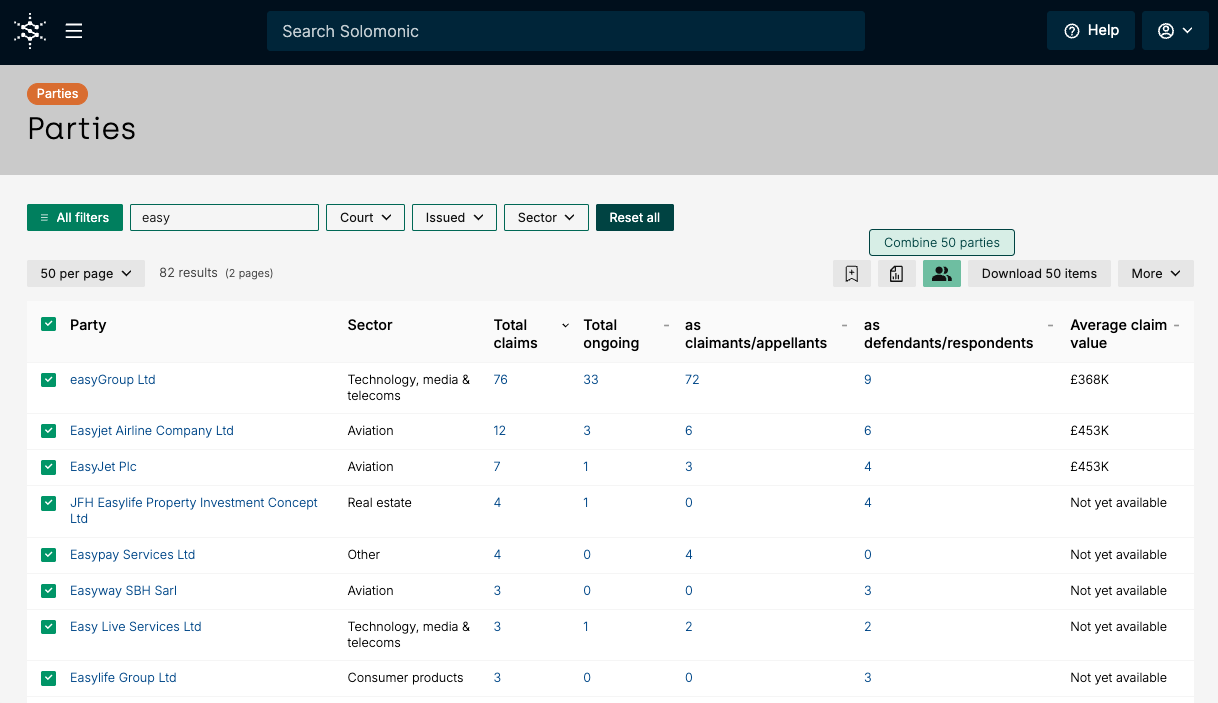Click easyGroup's 72 claimant claims
The image size is (1218, 703).
click(692, 380)
